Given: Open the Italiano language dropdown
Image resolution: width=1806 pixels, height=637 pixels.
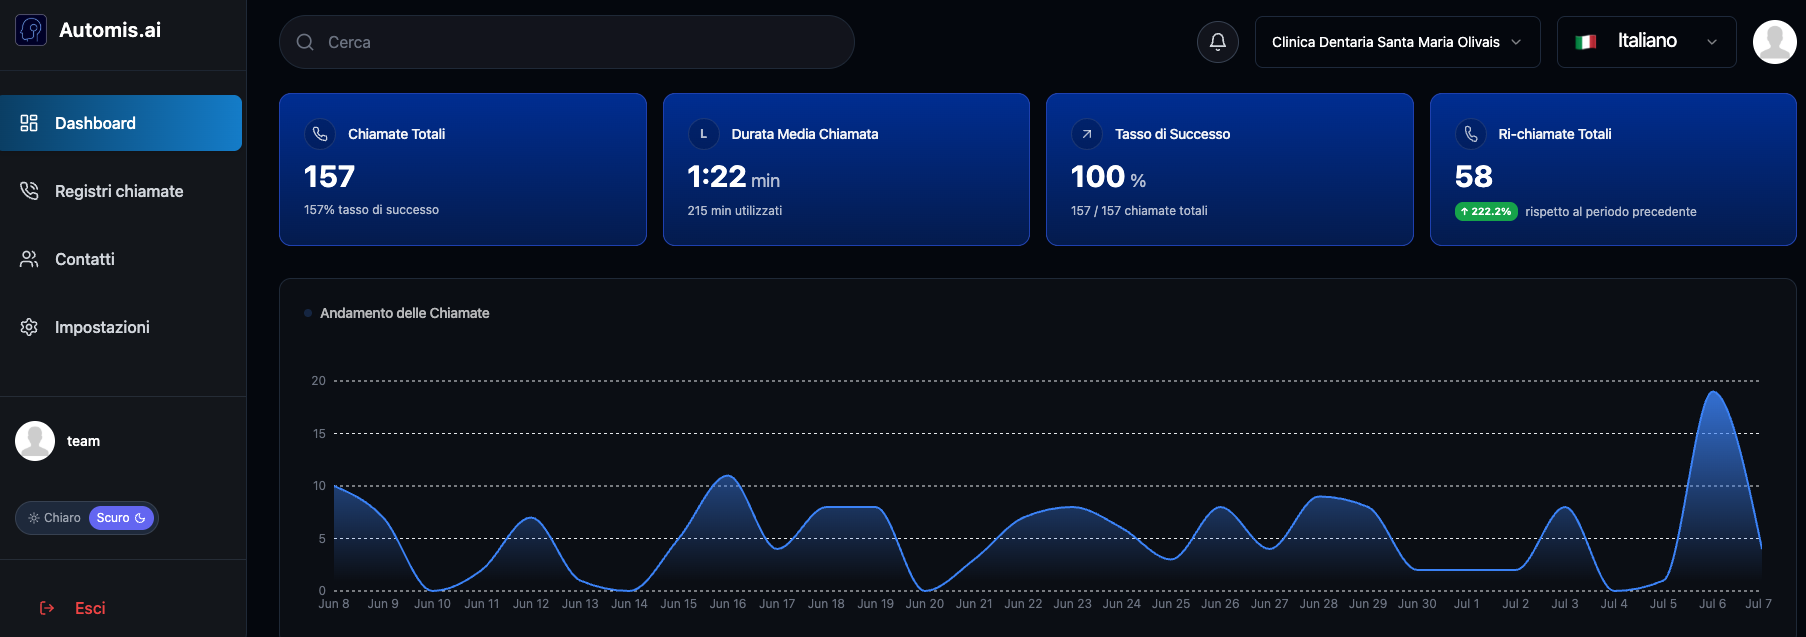Looking at the screenshot, I should coord(1646,42).
